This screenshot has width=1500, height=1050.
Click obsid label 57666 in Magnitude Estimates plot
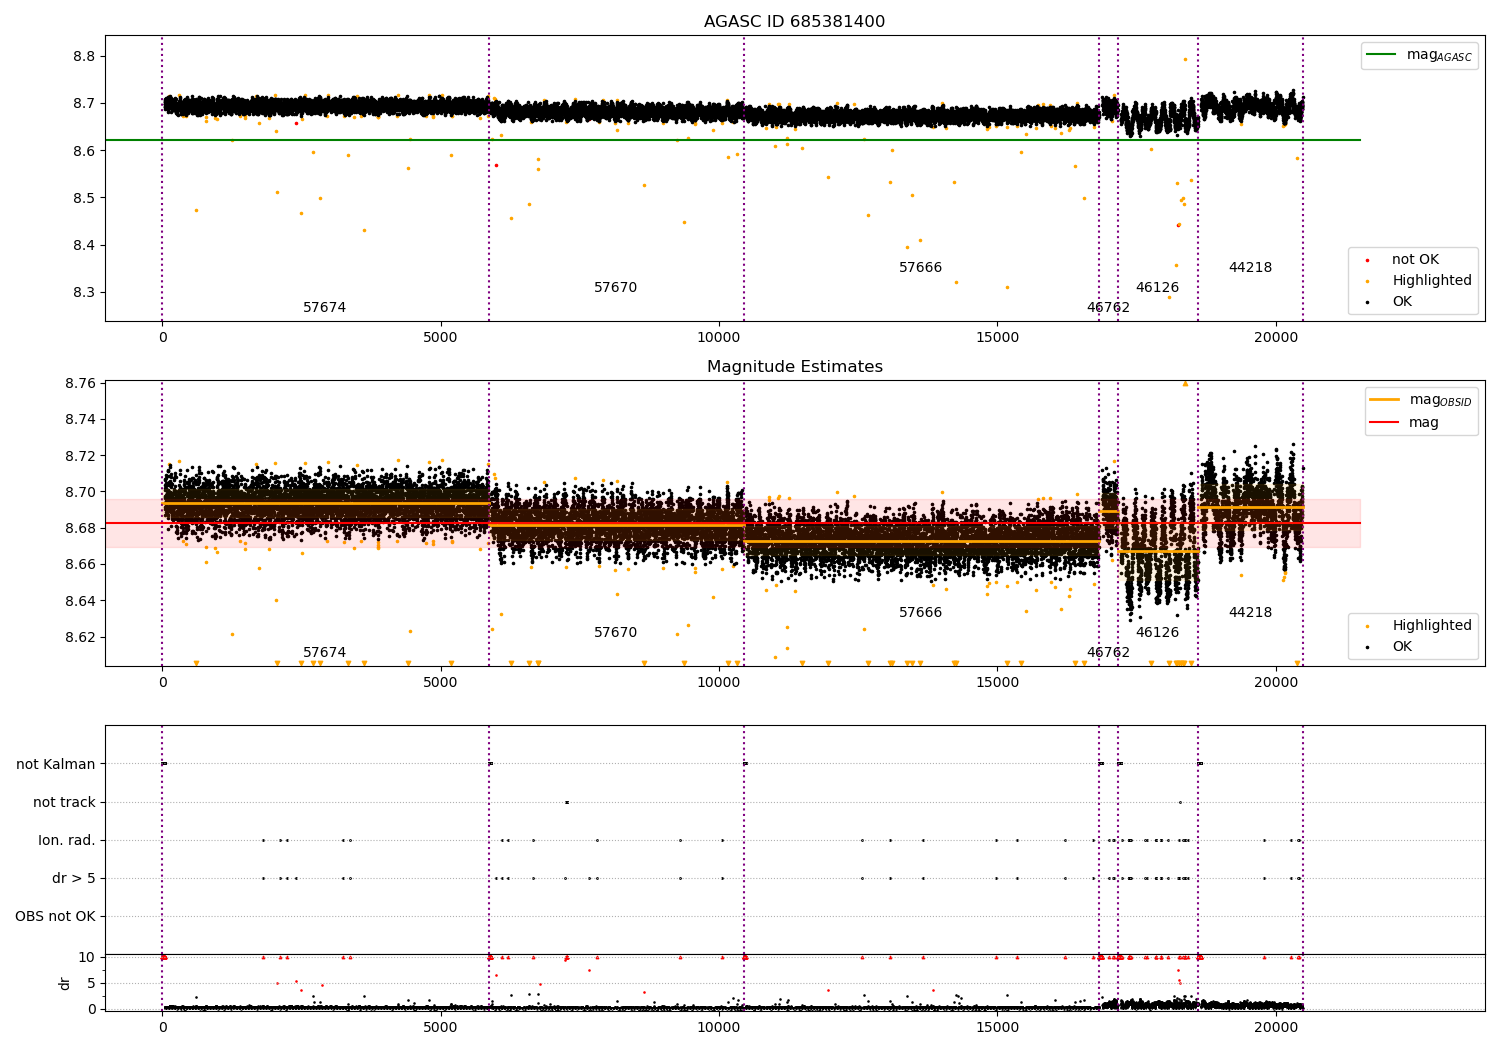[920, 613]
